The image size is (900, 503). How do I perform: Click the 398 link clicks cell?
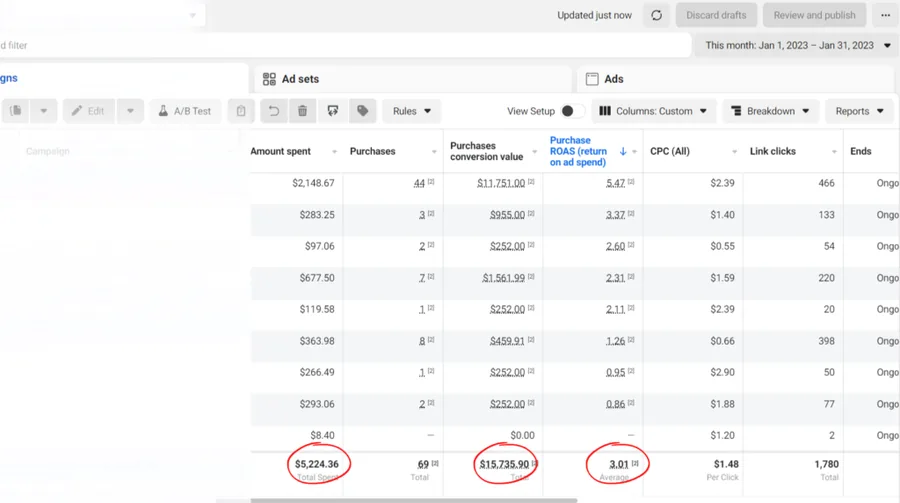[827, 341]
